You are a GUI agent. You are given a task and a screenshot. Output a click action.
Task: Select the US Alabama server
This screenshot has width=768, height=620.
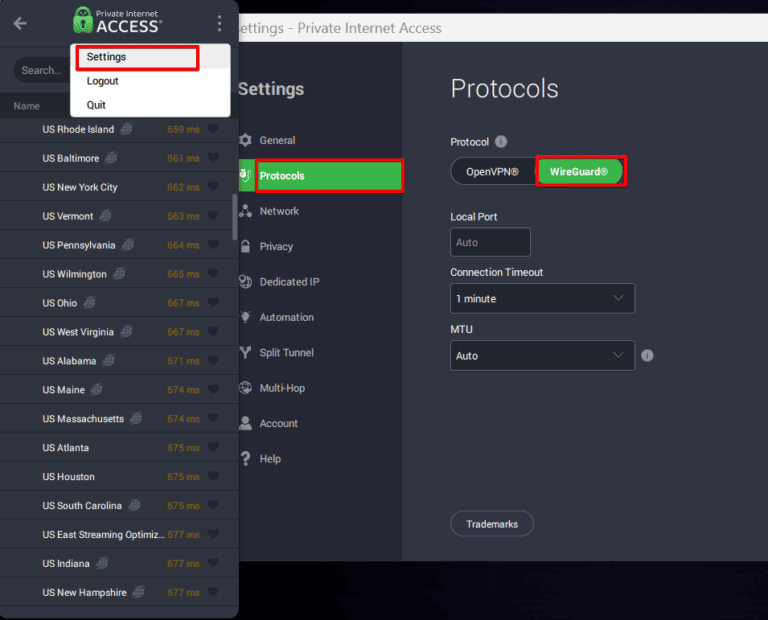[119, 360]
